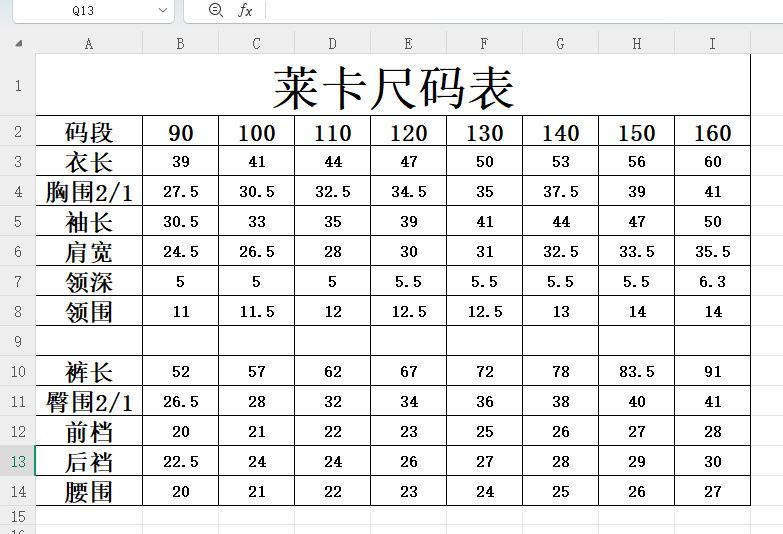Viewport: 783px width, 534px height.
Task: Click the 6.3 value in 领深 row
Action: (x=713, y=281)
